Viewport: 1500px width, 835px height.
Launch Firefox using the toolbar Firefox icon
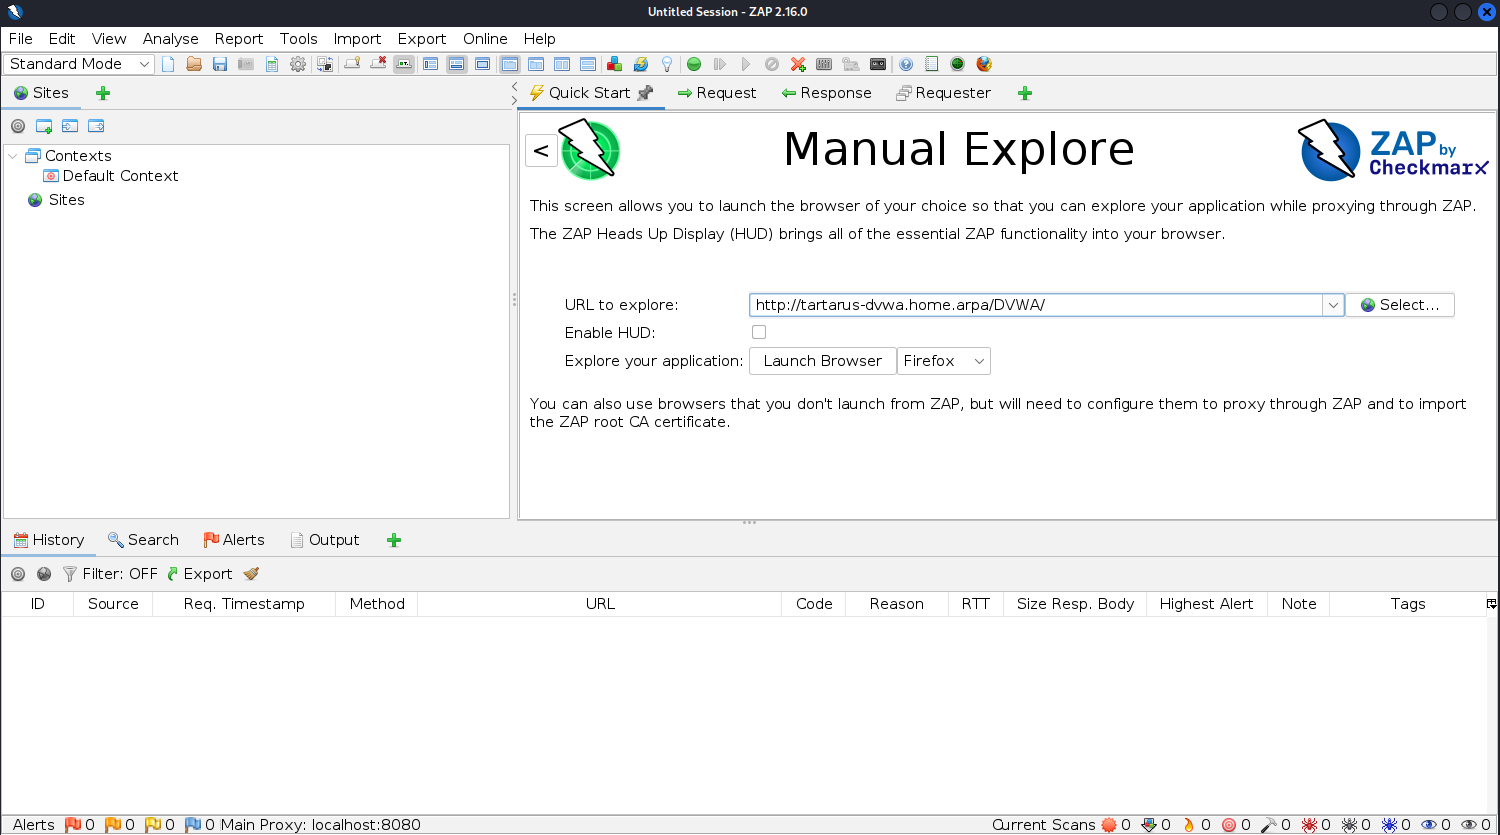coord(983,63)
